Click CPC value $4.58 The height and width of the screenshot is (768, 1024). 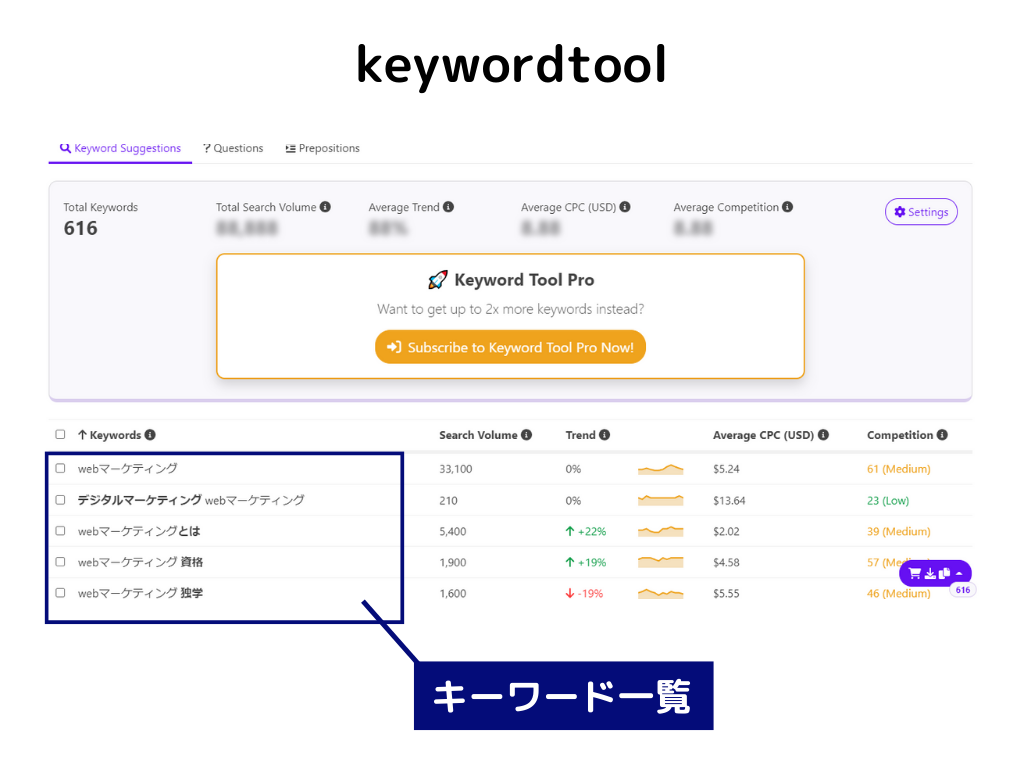tap(726, 562)
